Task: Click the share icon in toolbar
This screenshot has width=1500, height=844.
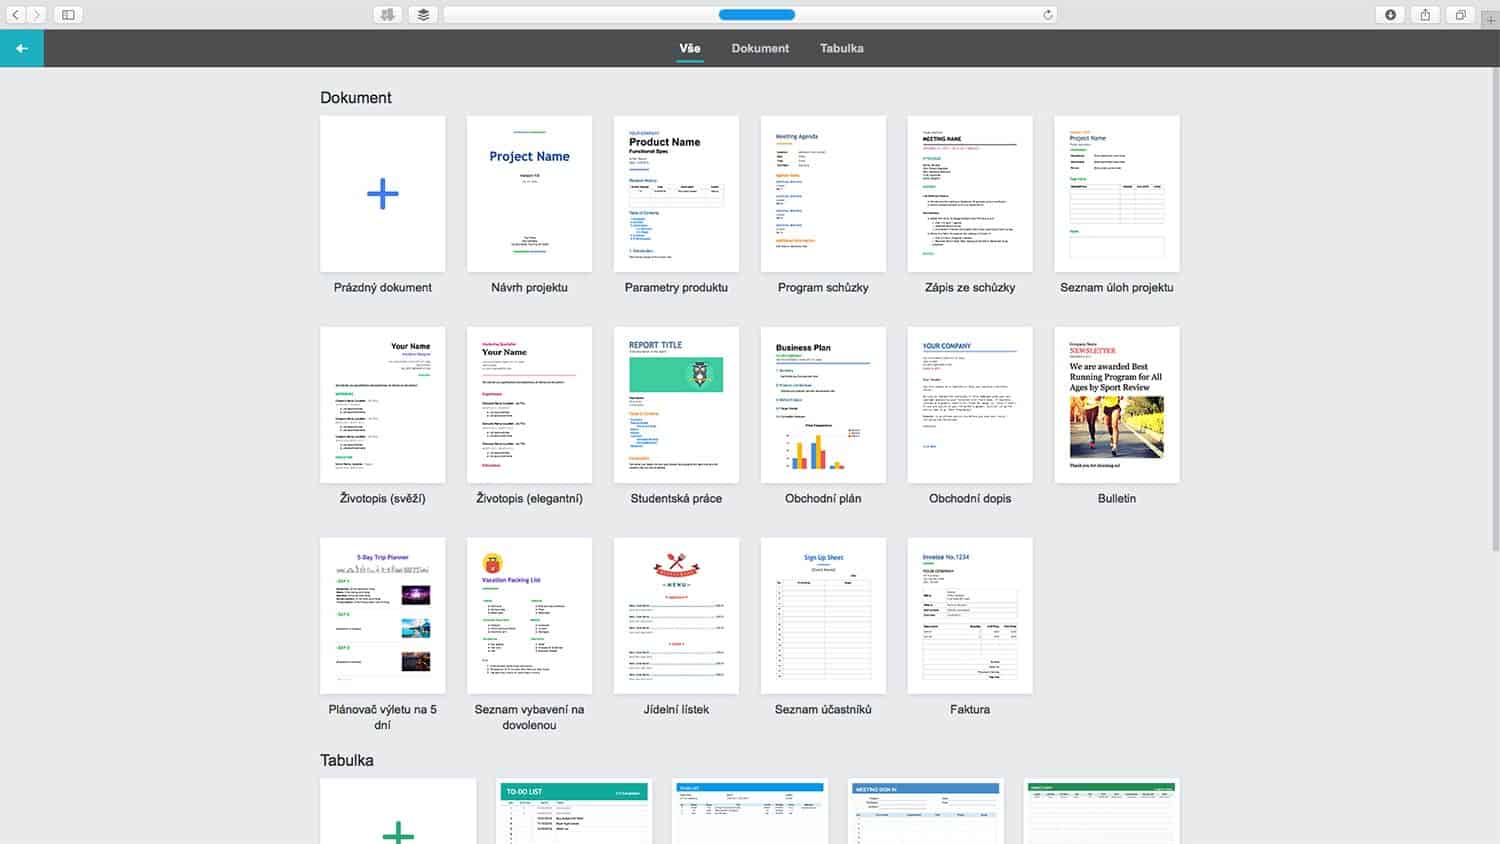Action: [1425, 15]
